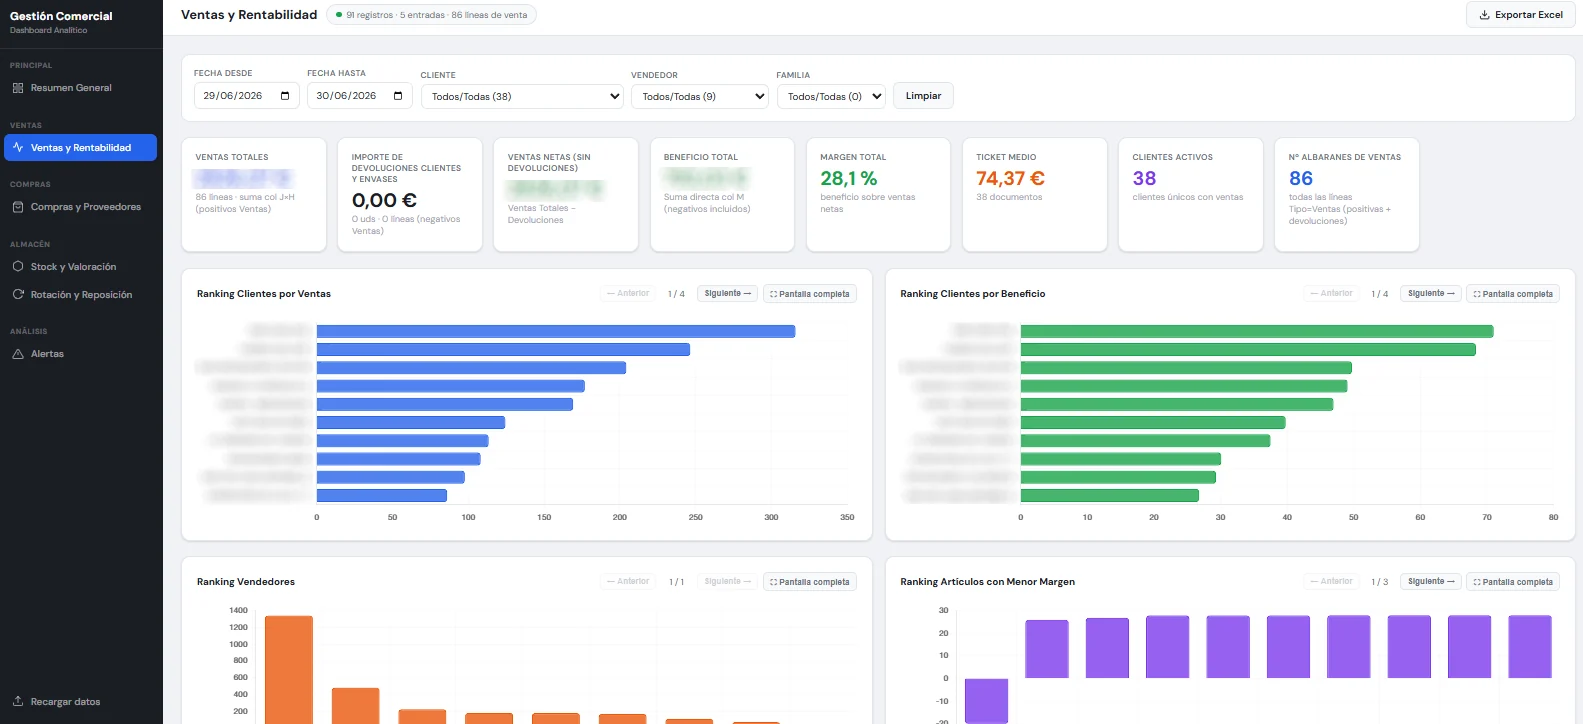Image resolution: width=1583 pixels, height=724 pixels.
Task: Click the tallest orange bar in Ranking Vendedores
Action: tap(289, 669)
